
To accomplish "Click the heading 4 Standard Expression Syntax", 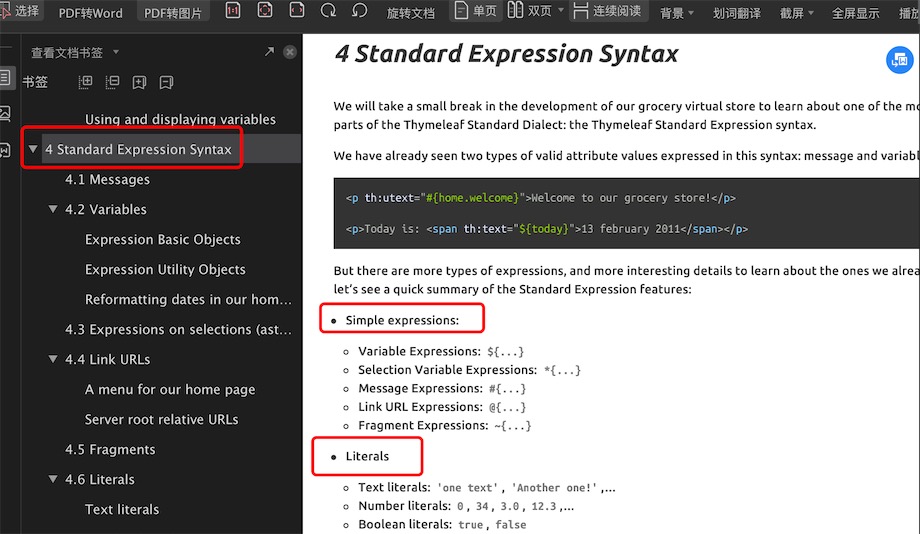I will 506,53.
